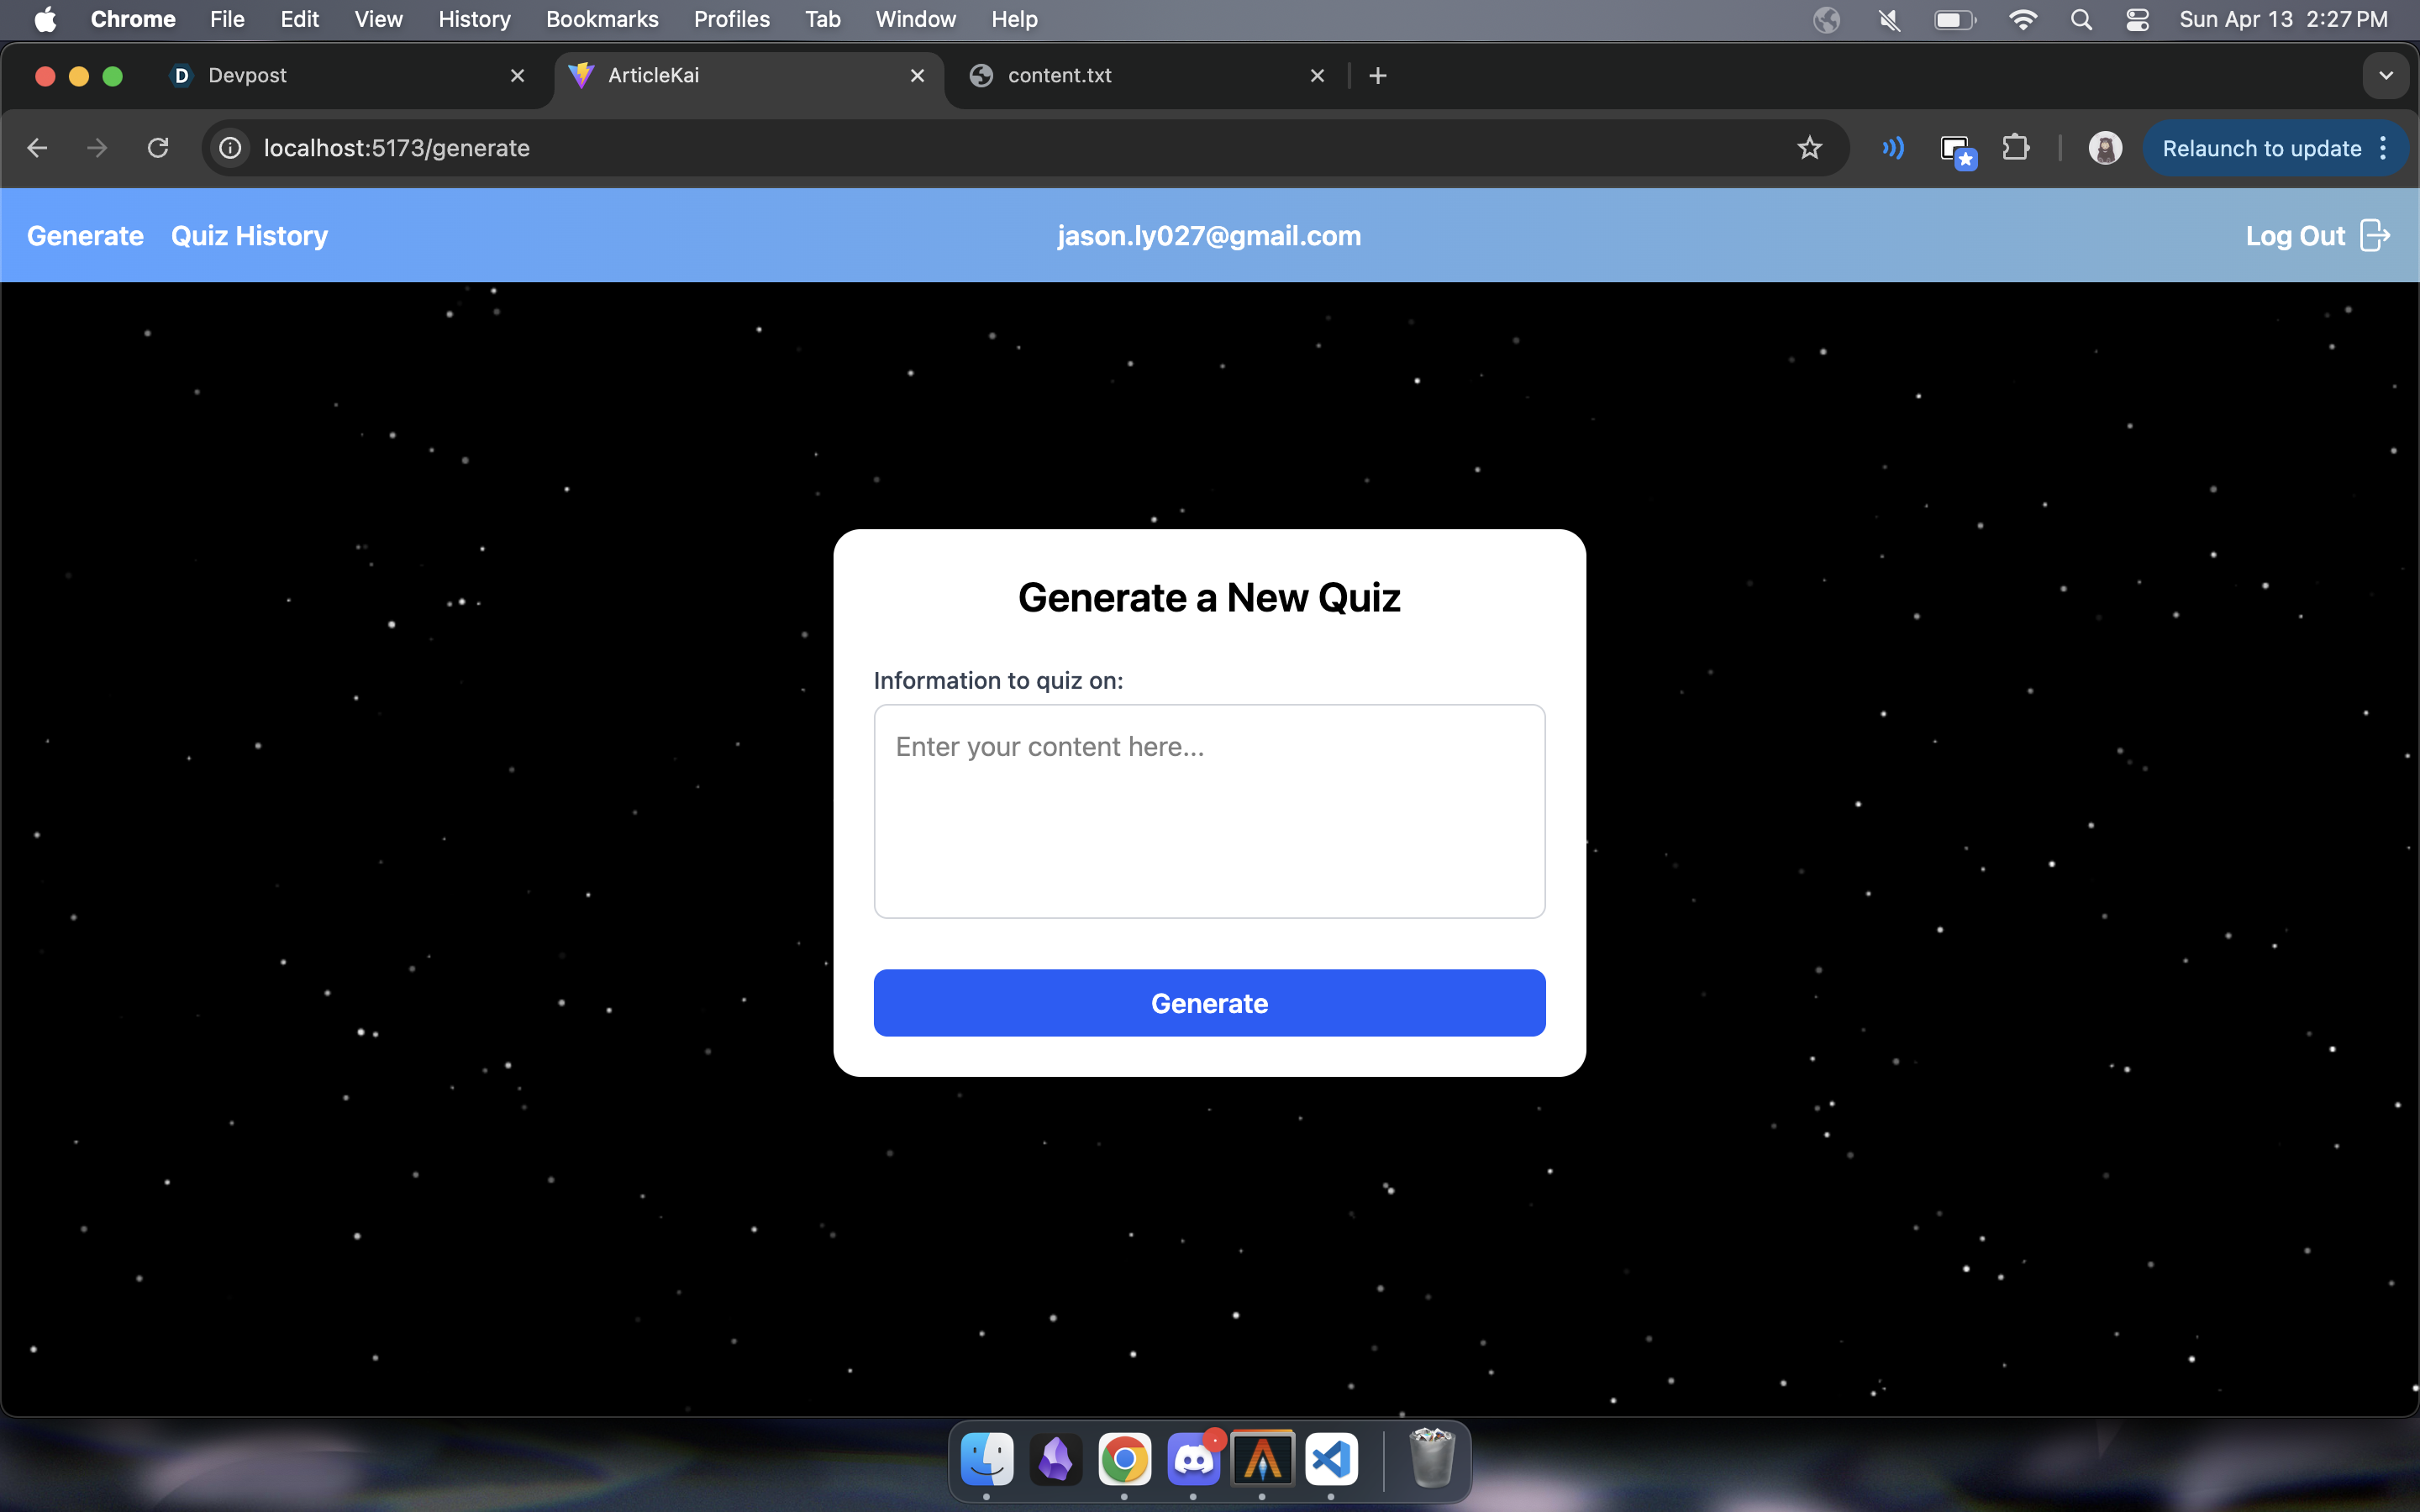Click the Chrome profile avatar
This screenshot has height=1512, width=2420.
coord(2105,148)
